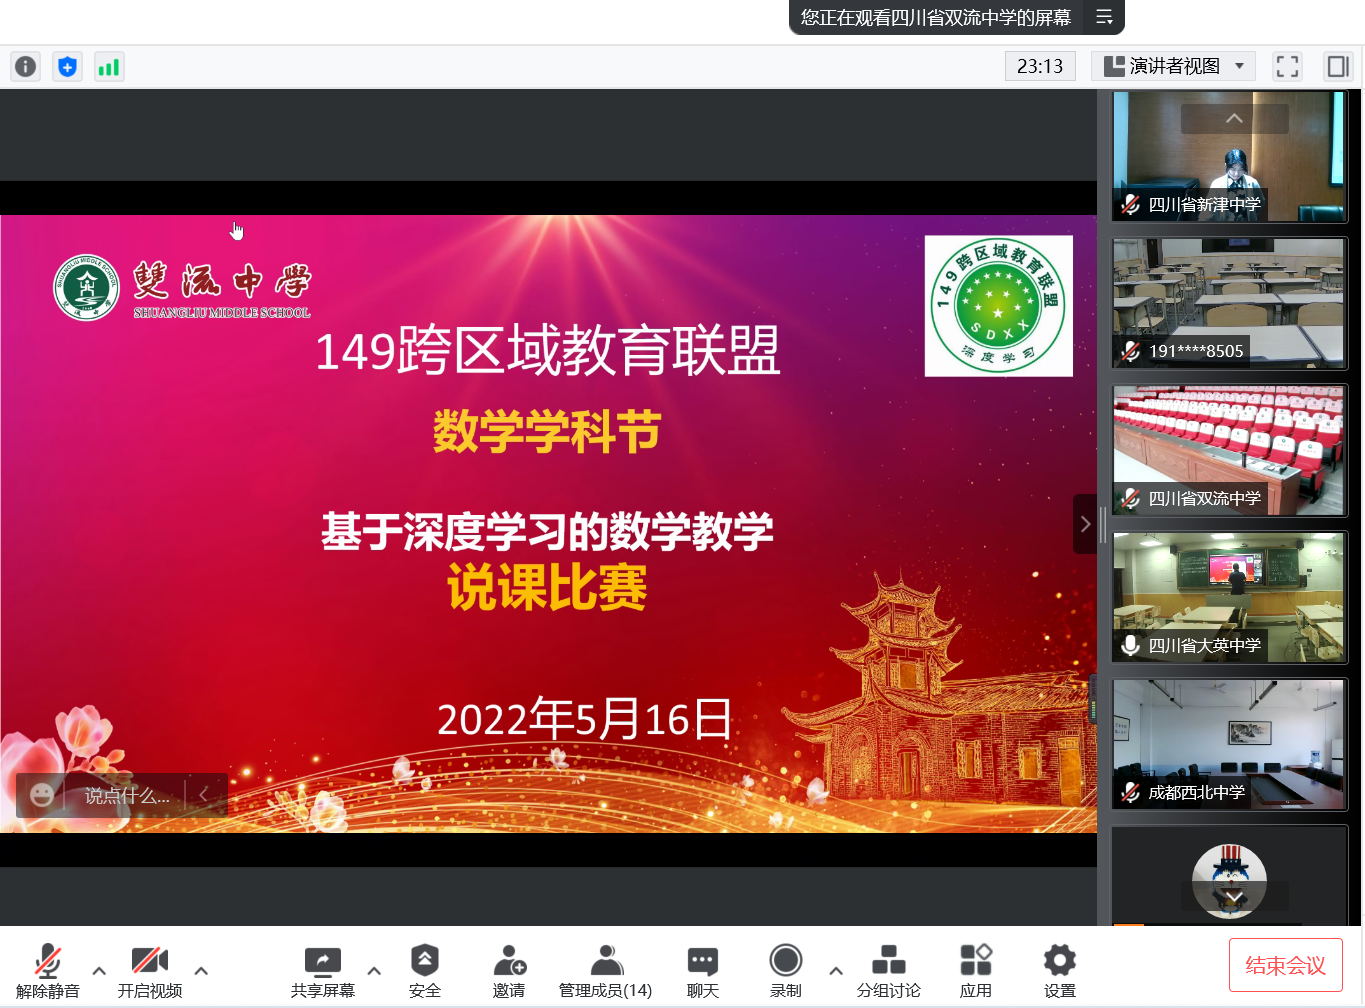Screen dimensions: 1365x1008
Task: Open the Share Screen (共享屏幕) tool
Action: pyautogui.click(x=322, y=971)
